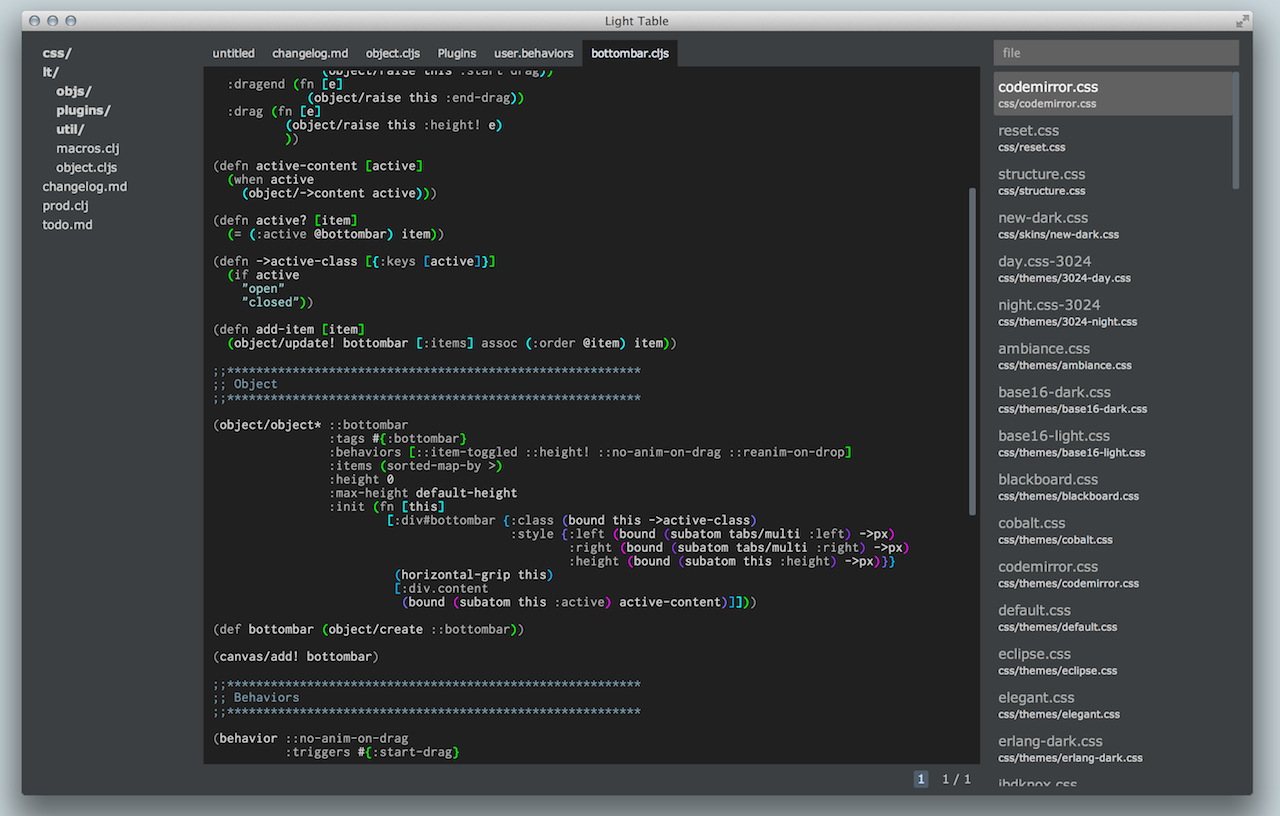This screenshot has height=816, width=1280.
Task: Open todo.md from the workspace
Action: [67, 224]
